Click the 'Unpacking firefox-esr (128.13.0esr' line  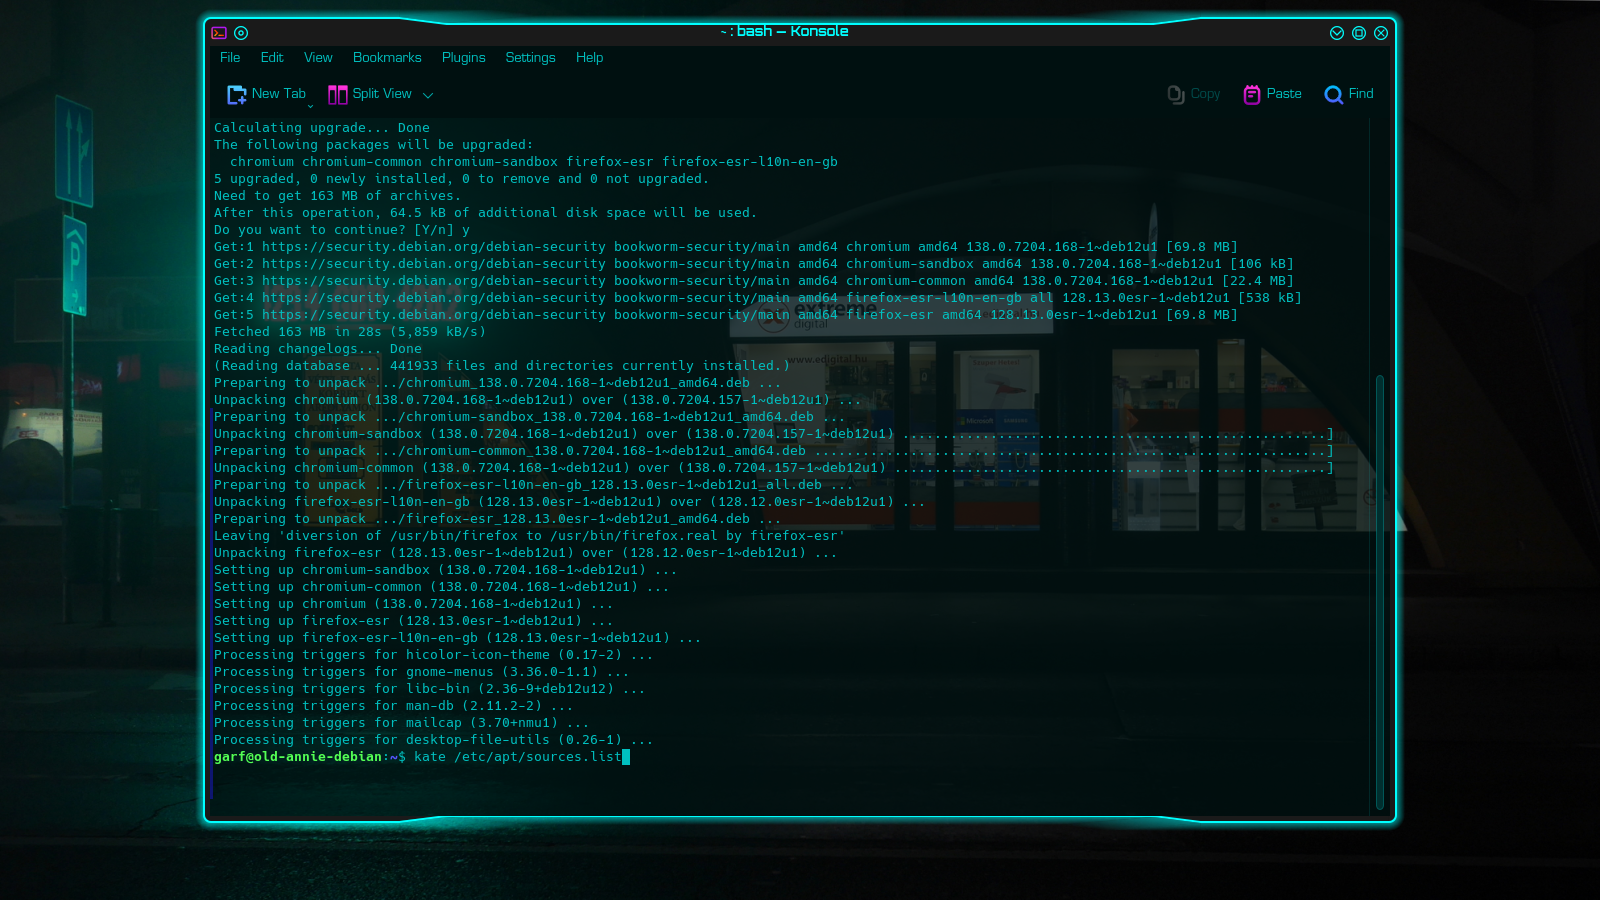526,553
